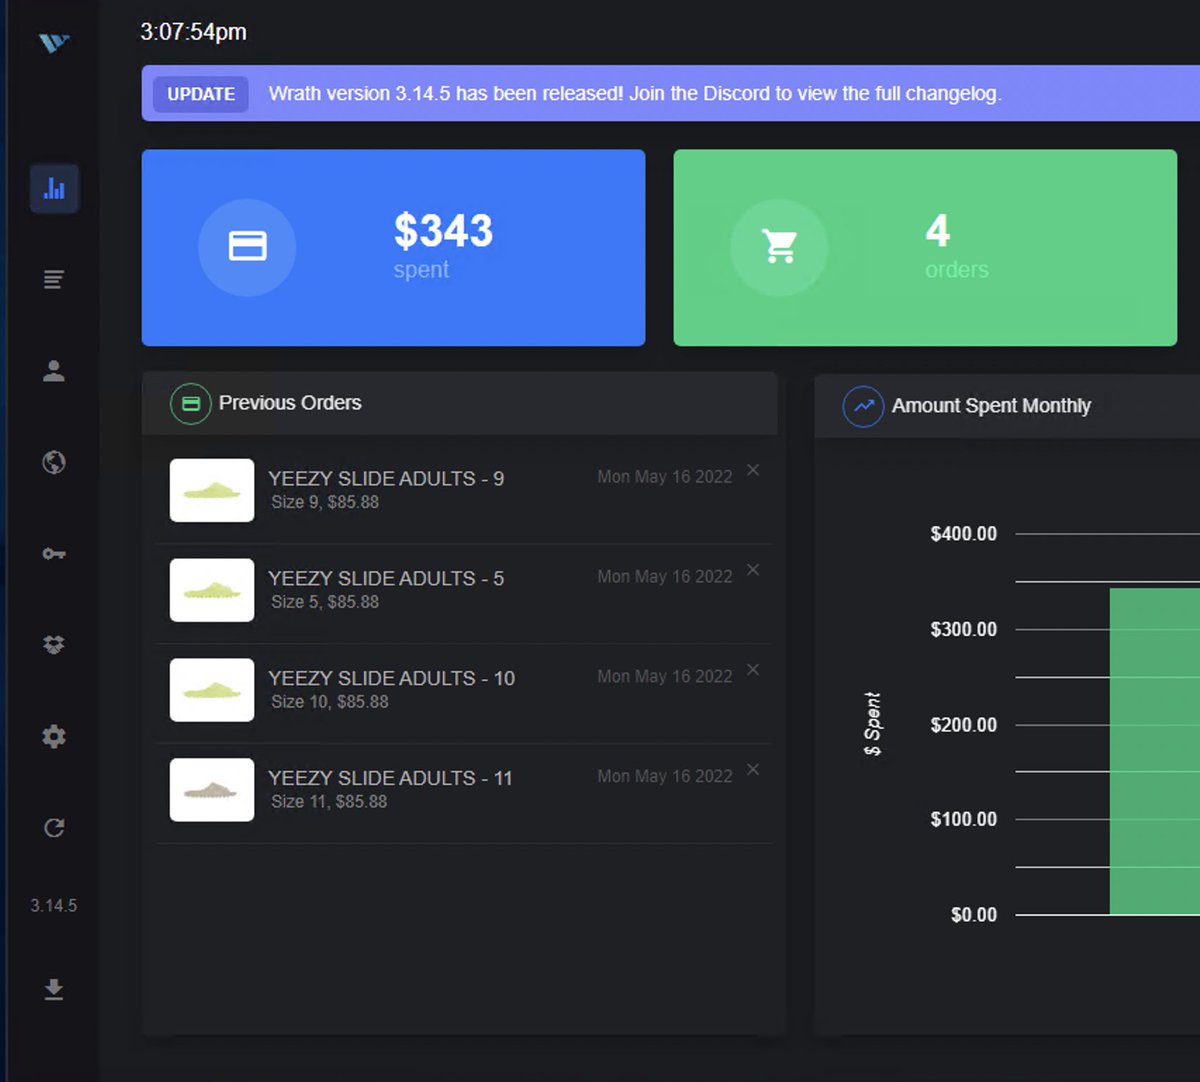Click the 3:07:54pm clock text

[193, 32]
